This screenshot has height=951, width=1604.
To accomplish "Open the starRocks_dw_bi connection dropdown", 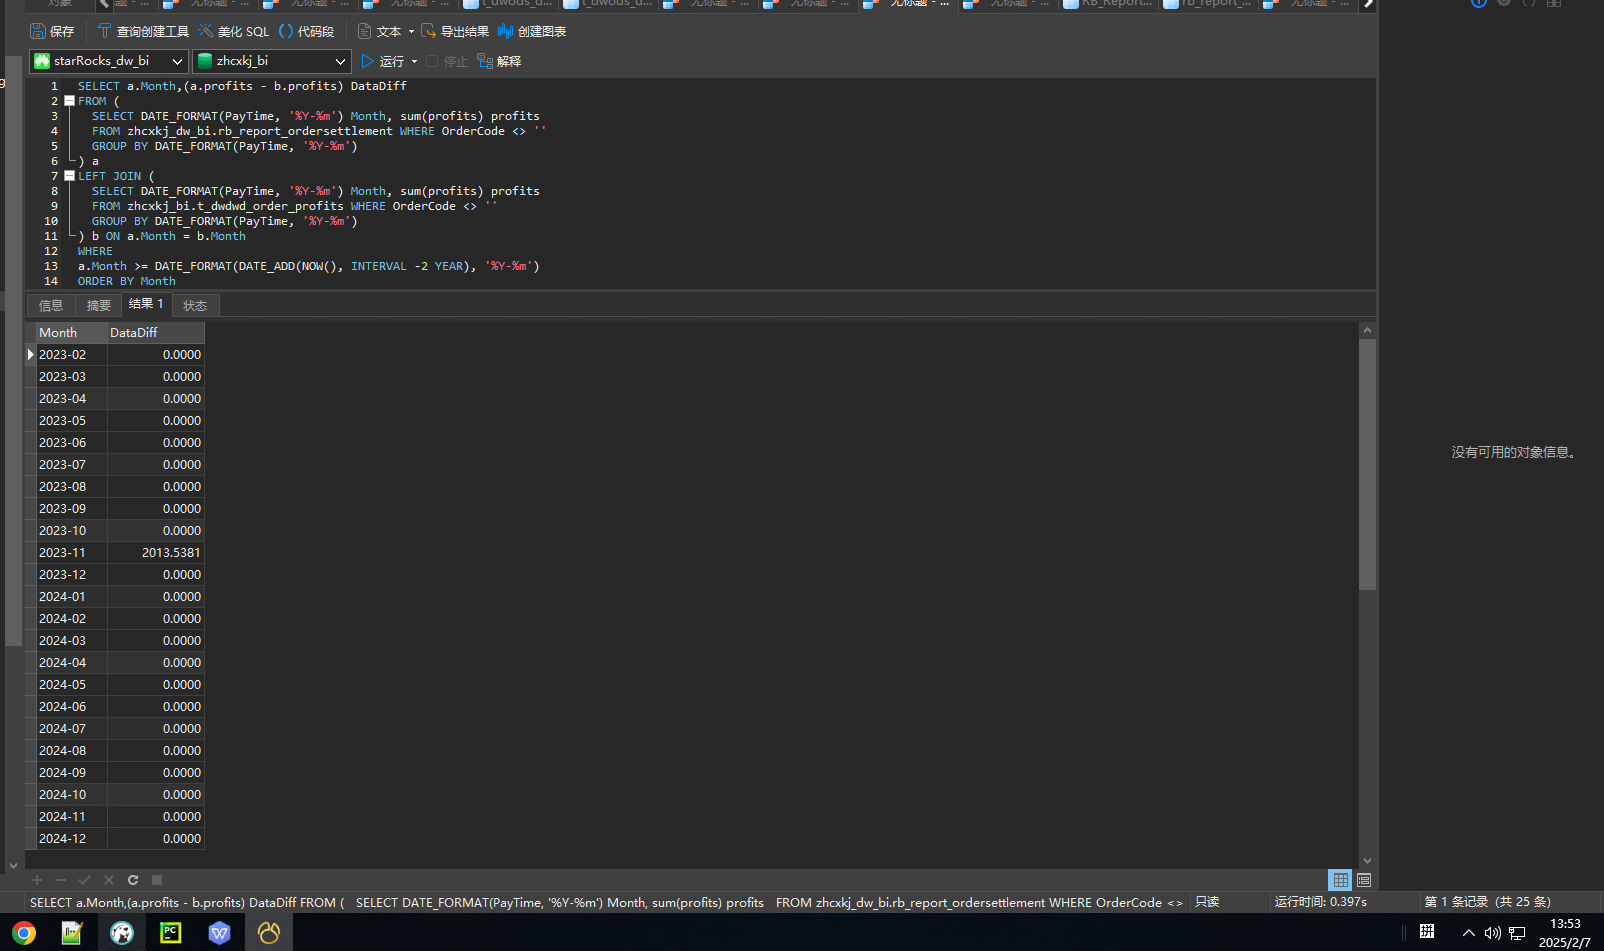I will coord(109,61).
